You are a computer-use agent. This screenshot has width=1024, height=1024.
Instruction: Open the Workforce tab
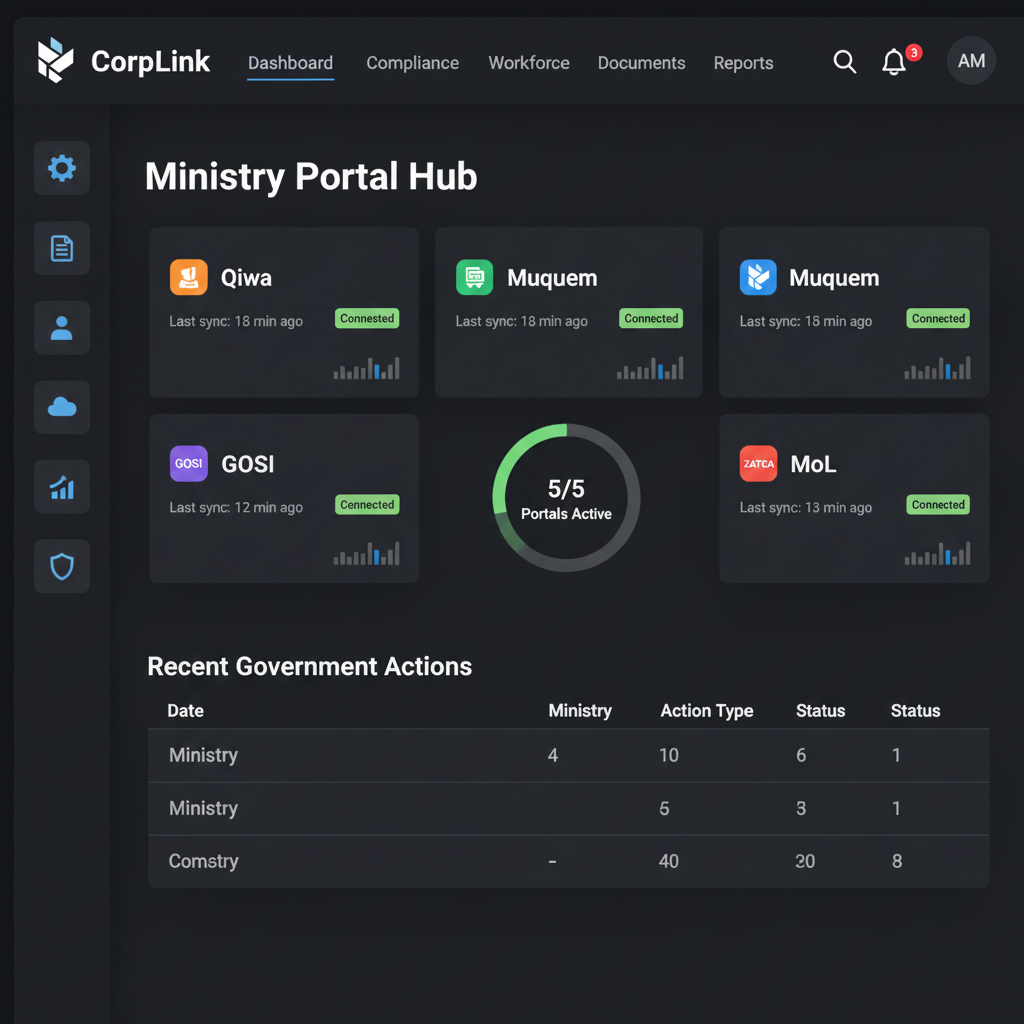pos(529,63)
